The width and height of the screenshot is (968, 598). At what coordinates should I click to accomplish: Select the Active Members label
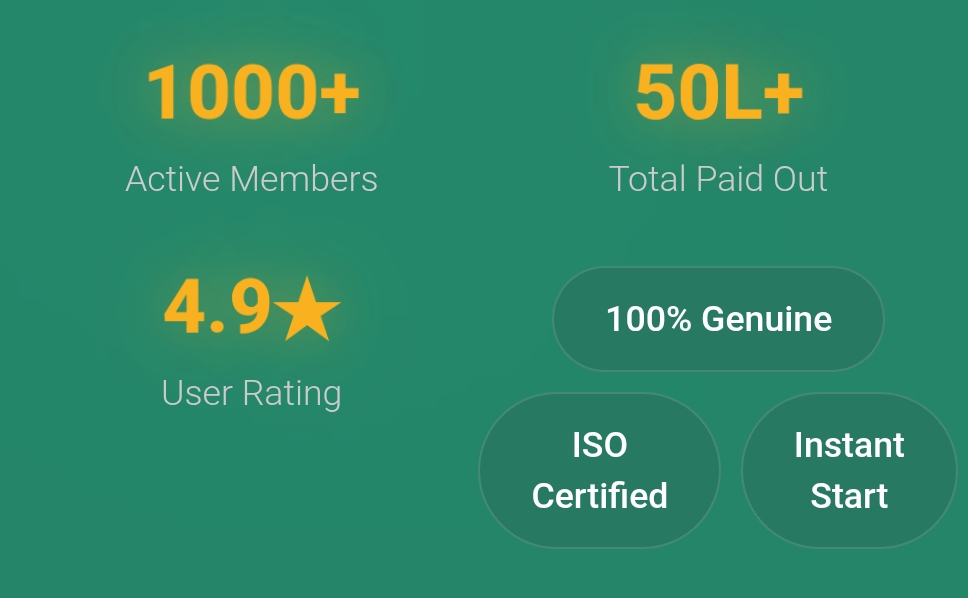pyautogui.click(x=252, y=179)
